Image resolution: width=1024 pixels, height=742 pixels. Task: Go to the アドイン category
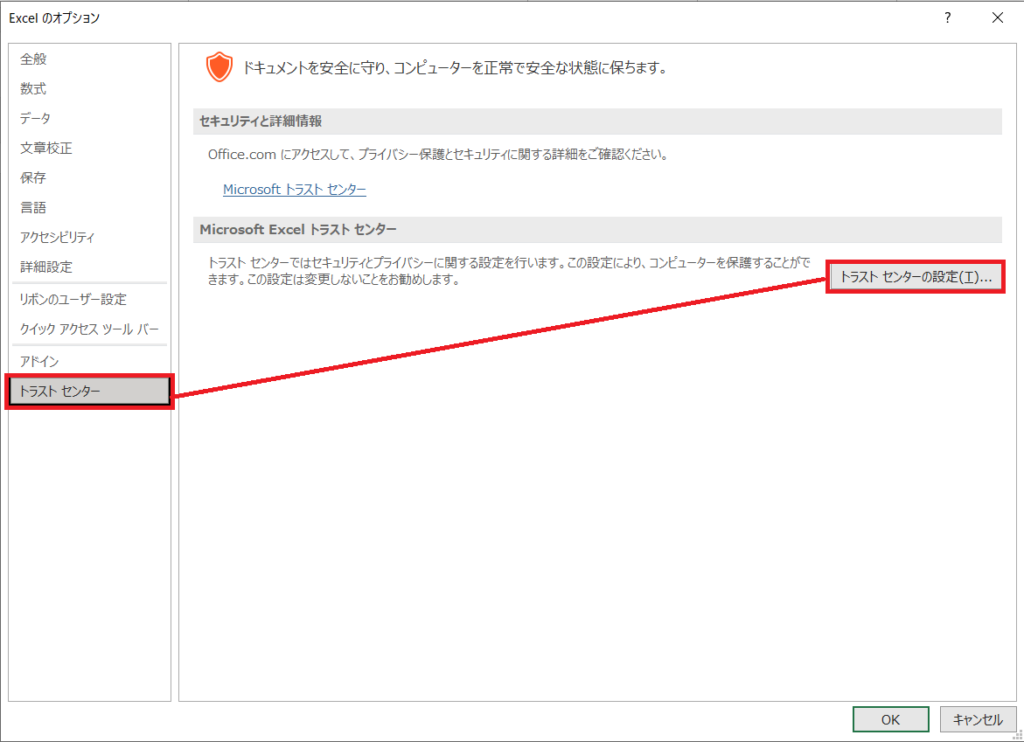pyautogui.click(x=39, y=361)
